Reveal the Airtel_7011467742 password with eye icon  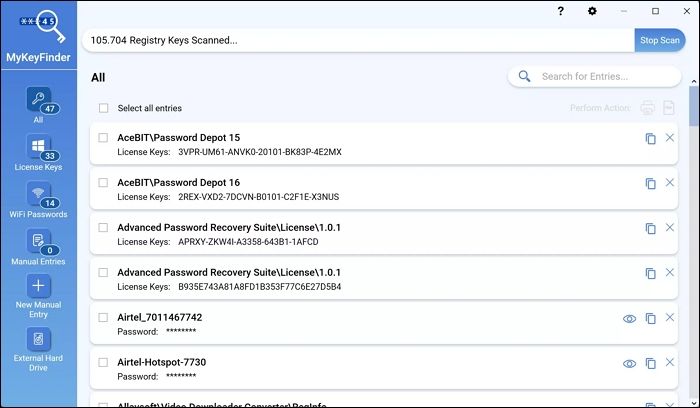coord(629,318)
